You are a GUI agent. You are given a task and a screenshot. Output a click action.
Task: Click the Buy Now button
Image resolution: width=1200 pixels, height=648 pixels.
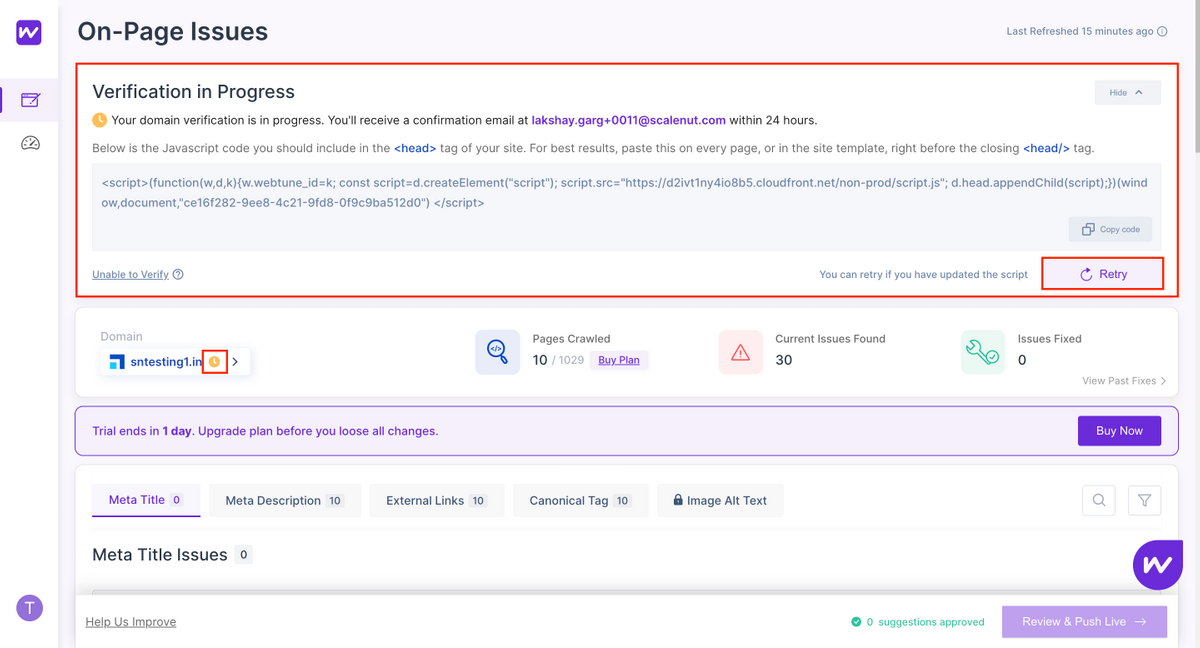coord(1119,431)
